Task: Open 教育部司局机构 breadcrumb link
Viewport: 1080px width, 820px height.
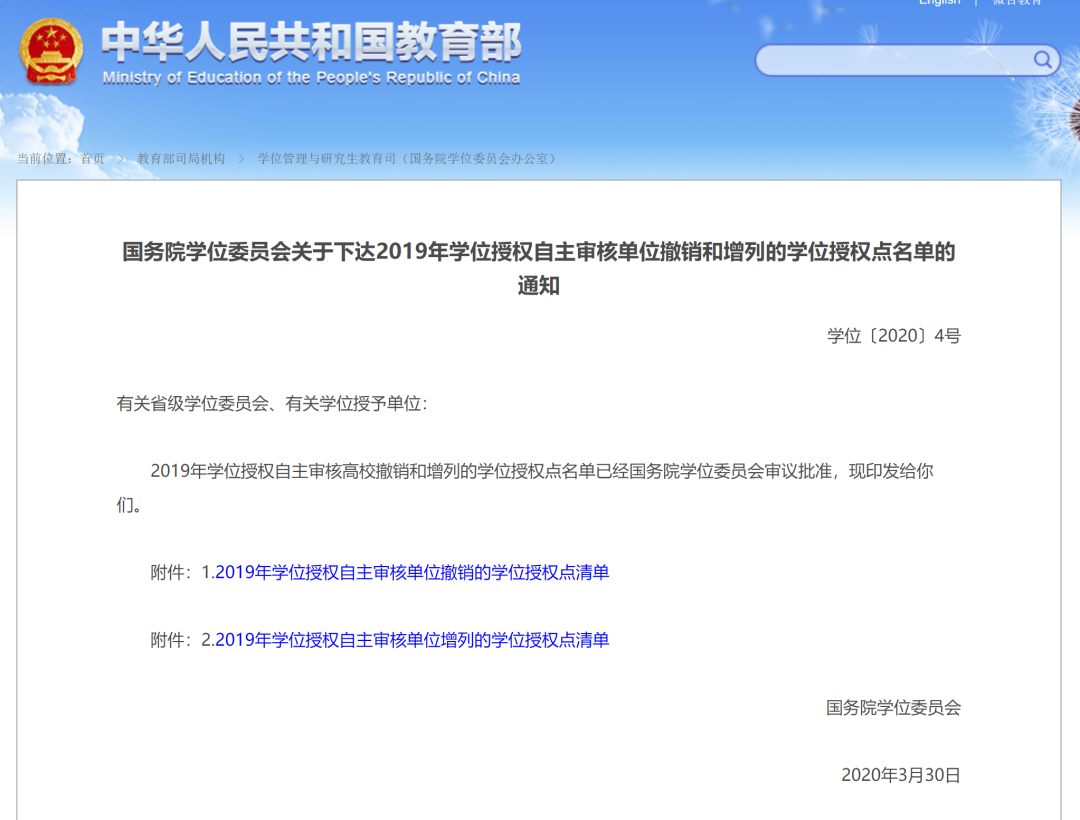Action: click(181, 159)
